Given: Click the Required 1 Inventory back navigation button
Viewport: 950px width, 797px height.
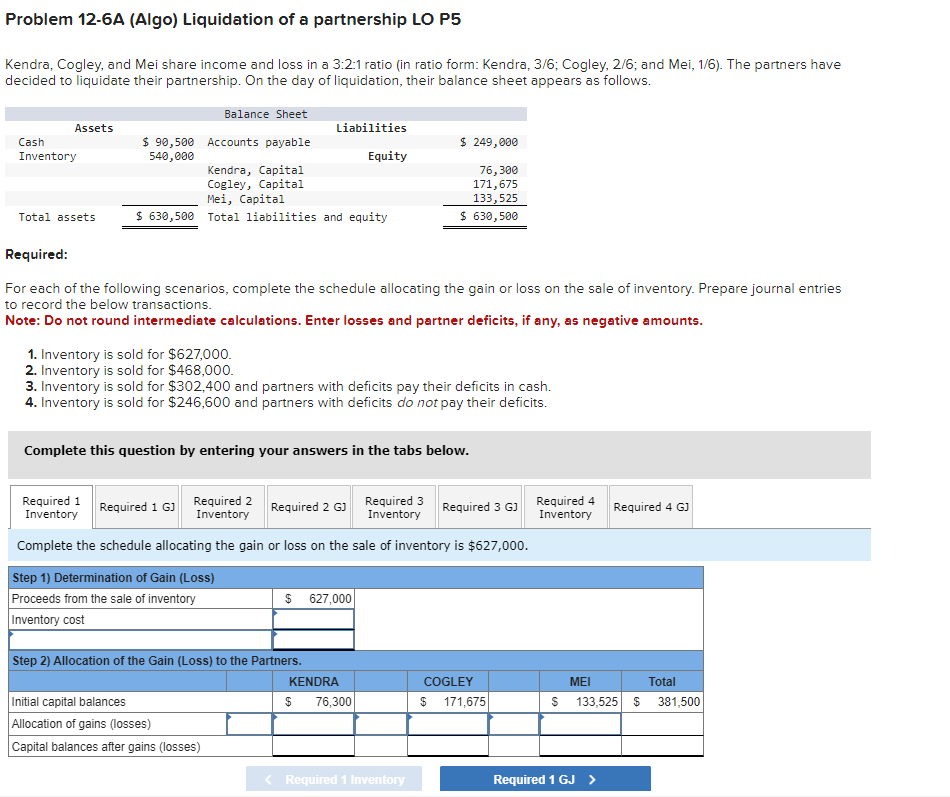Looking at the screenshot, I should [334, 778].
